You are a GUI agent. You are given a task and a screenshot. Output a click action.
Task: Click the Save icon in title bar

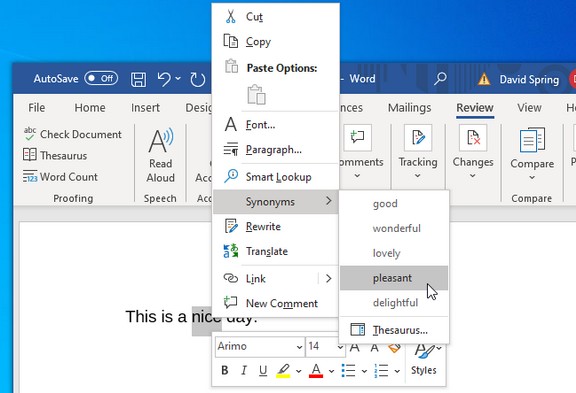tap(138, 79)
